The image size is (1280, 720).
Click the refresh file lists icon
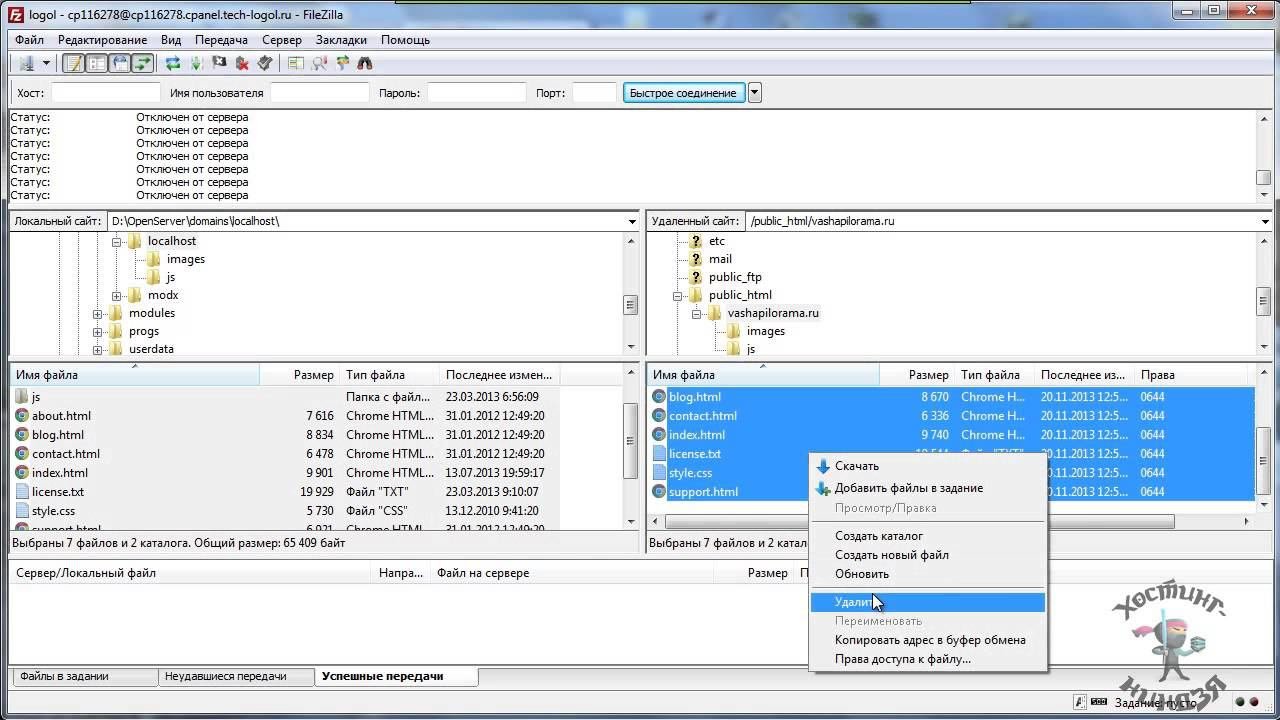(173, 63)
